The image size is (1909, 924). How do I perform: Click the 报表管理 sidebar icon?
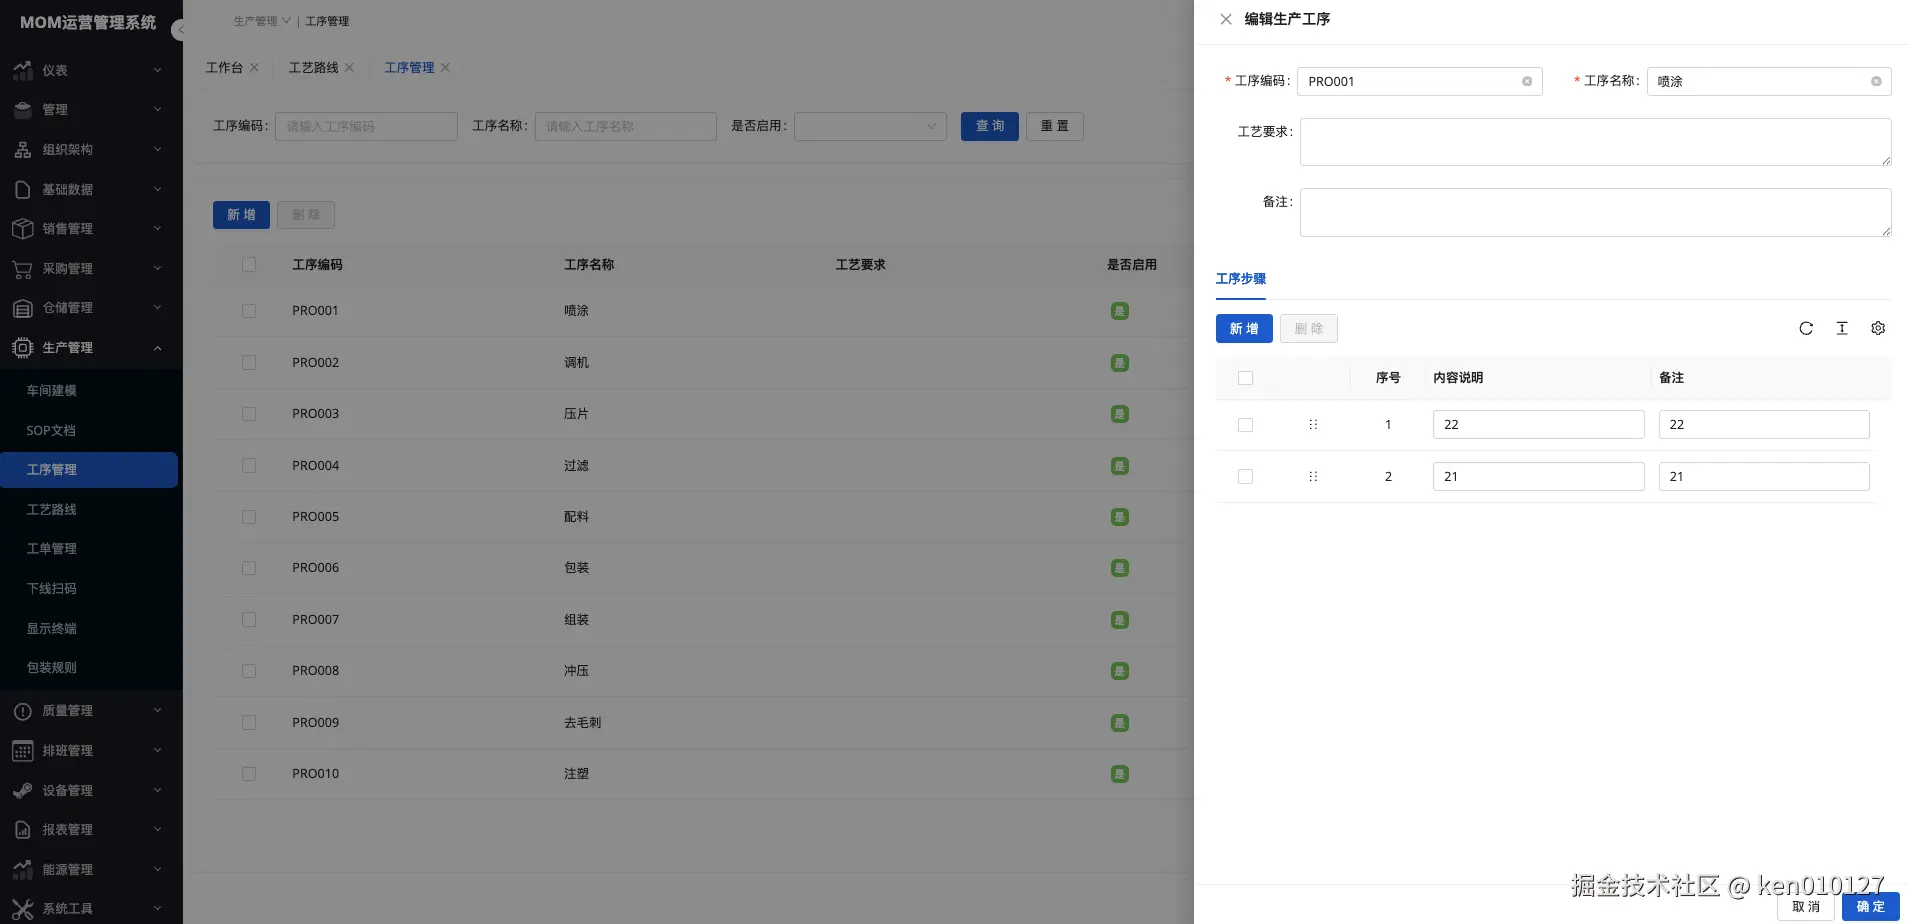coord(22,830)
